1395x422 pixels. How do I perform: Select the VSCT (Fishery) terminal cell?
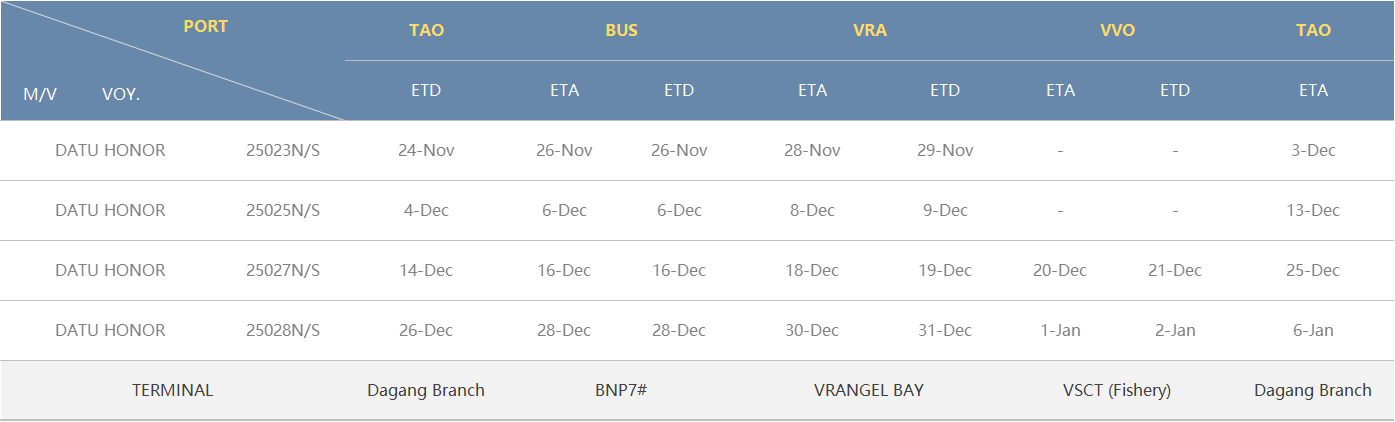pos(1117,390)
